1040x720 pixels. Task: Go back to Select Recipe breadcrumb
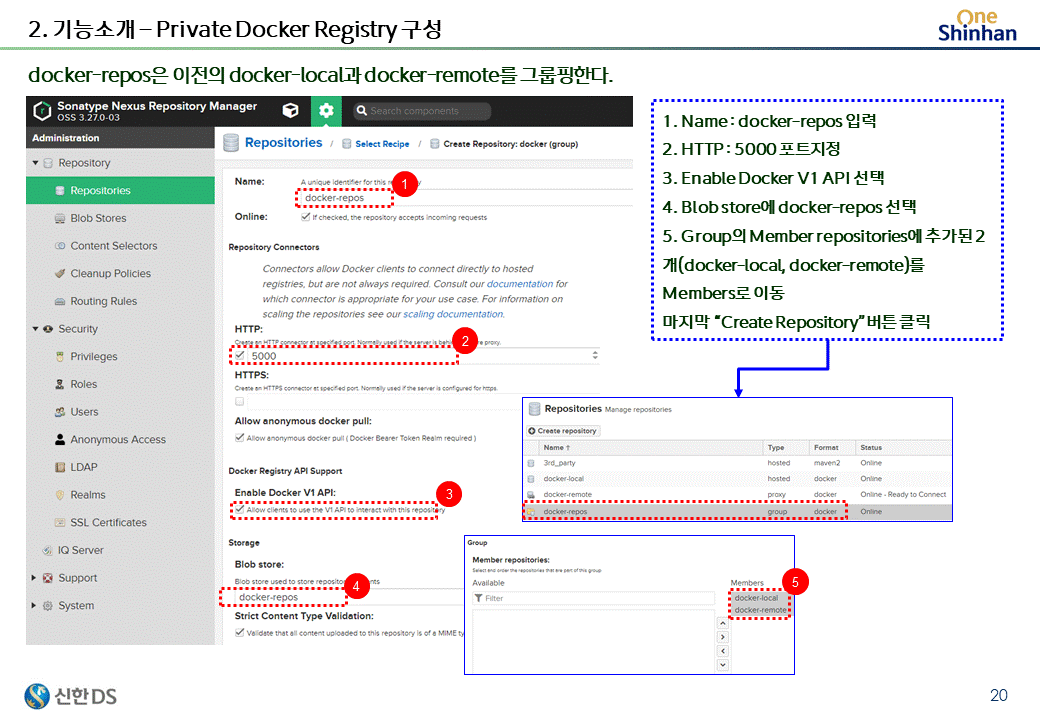[382, 144]
